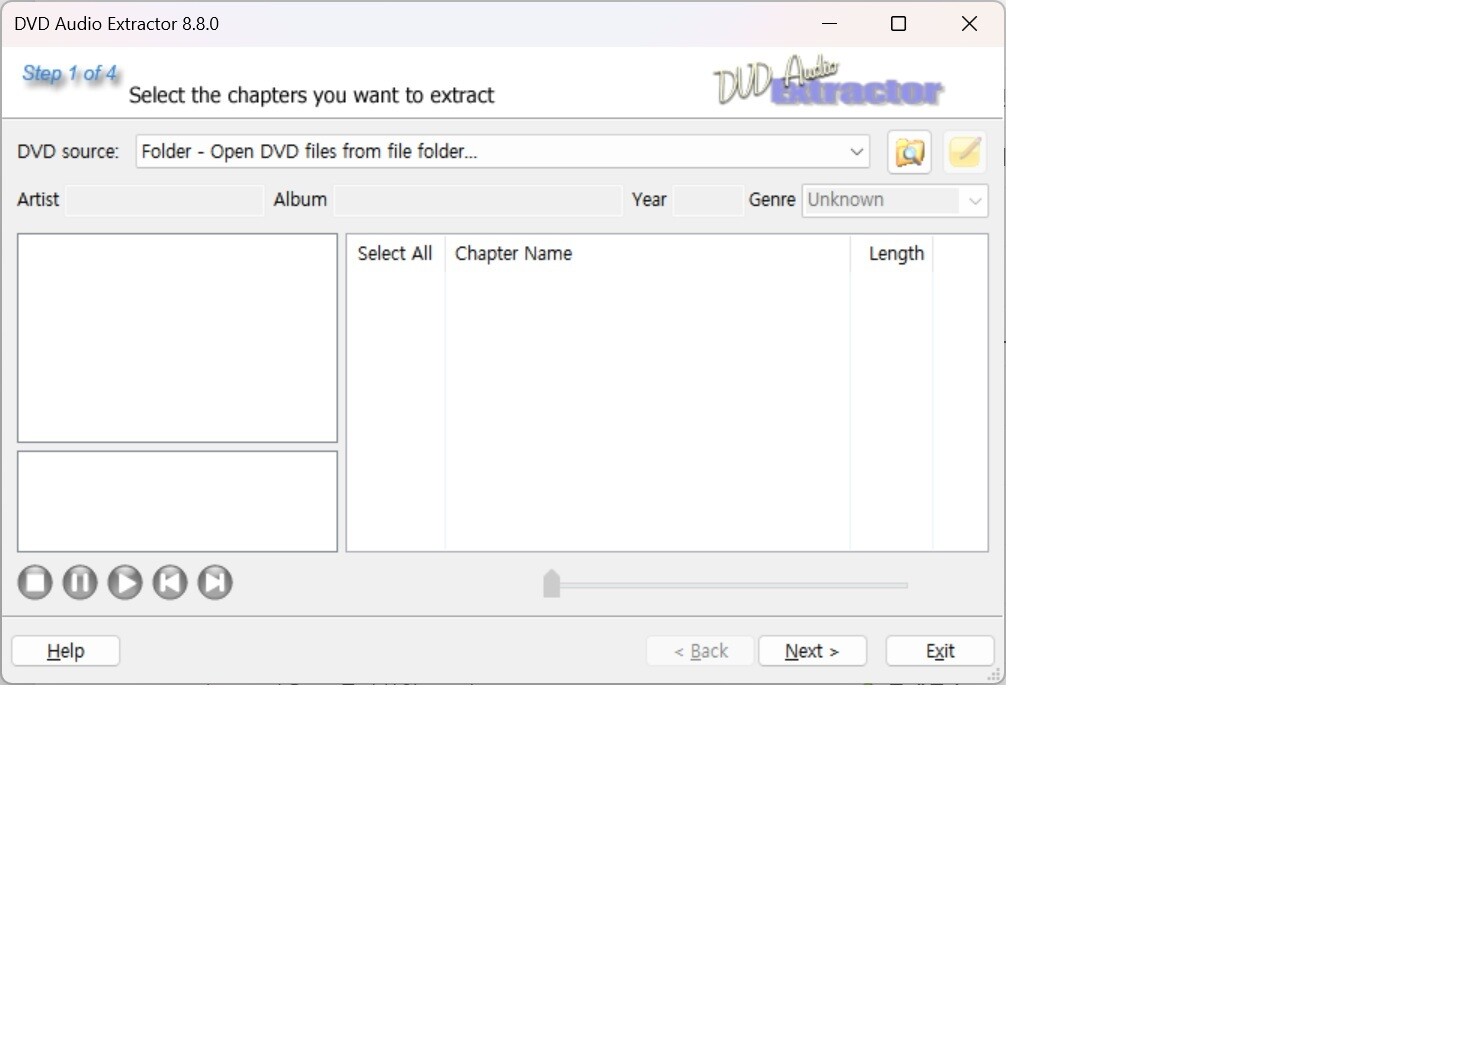Click the Select All column header
This screenshot has height=1046, width=1471.
click(395, 253)
